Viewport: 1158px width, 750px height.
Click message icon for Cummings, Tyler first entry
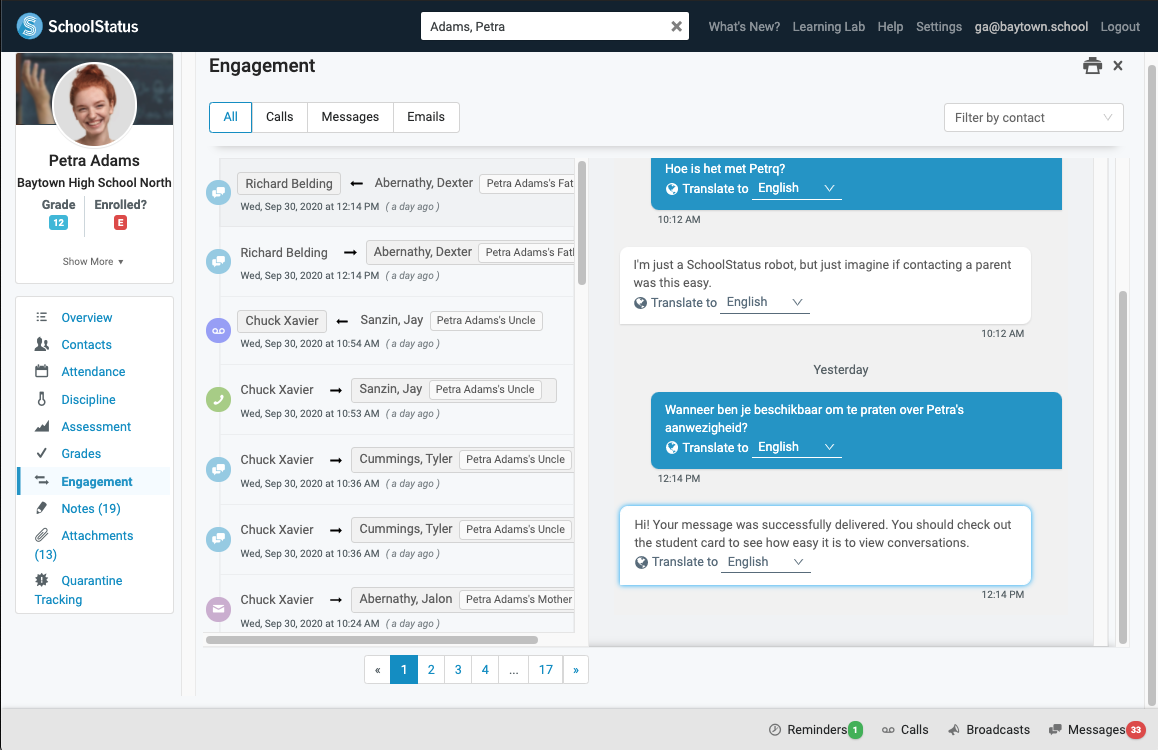click(x=218, y=469)
